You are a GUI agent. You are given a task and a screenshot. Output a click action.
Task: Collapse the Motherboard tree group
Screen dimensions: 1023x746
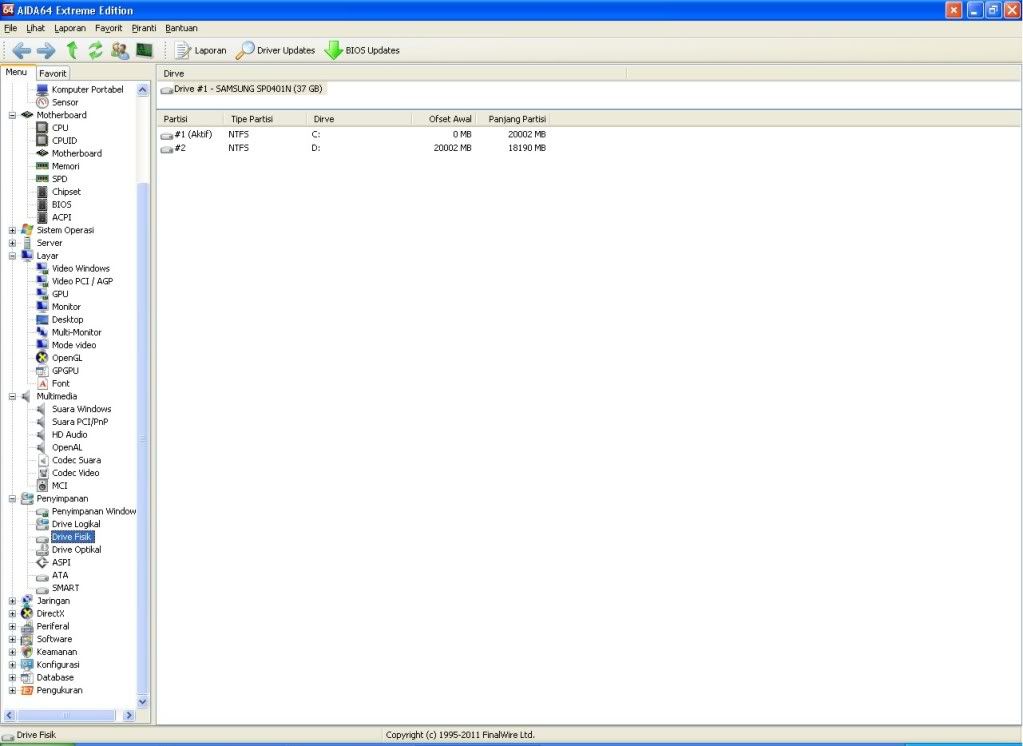click(12, 115)
